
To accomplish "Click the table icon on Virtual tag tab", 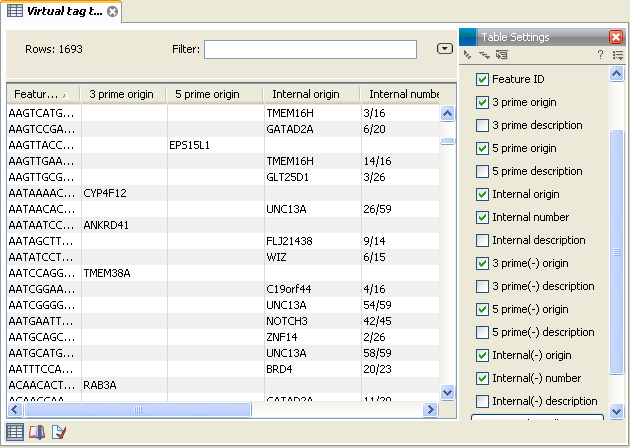I will [15, 11].
